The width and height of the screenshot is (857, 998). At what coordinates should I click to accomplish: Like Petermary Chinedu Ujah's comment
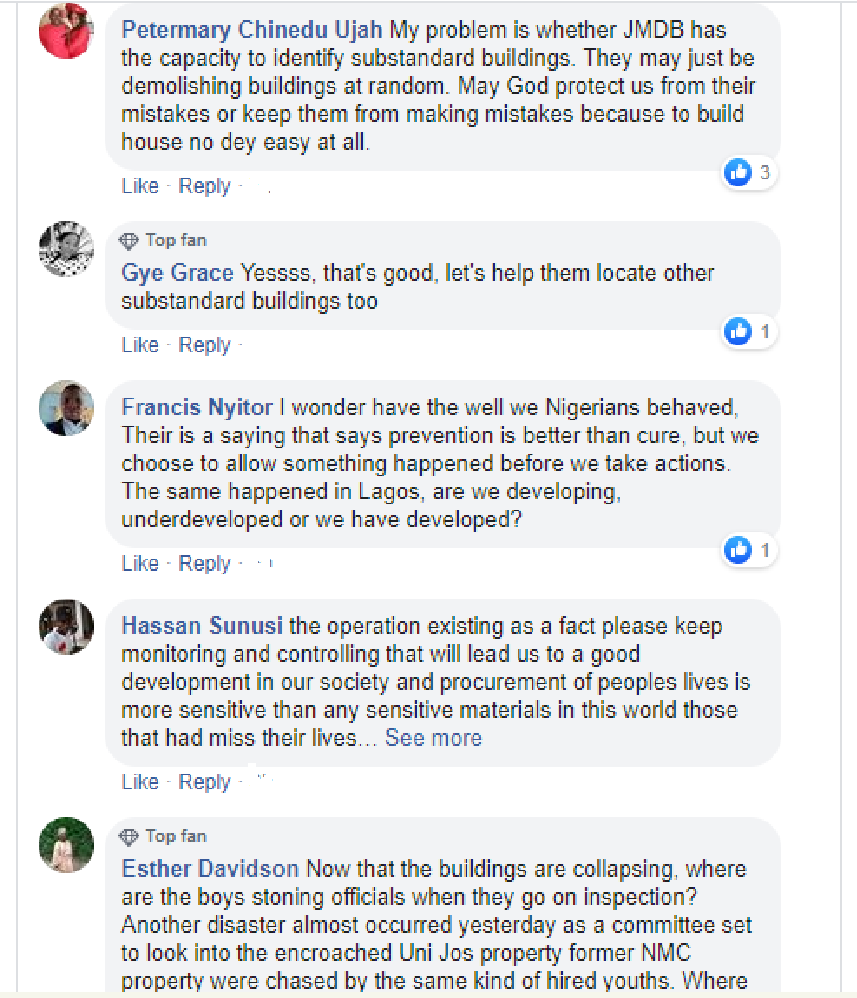pos(140,186)
